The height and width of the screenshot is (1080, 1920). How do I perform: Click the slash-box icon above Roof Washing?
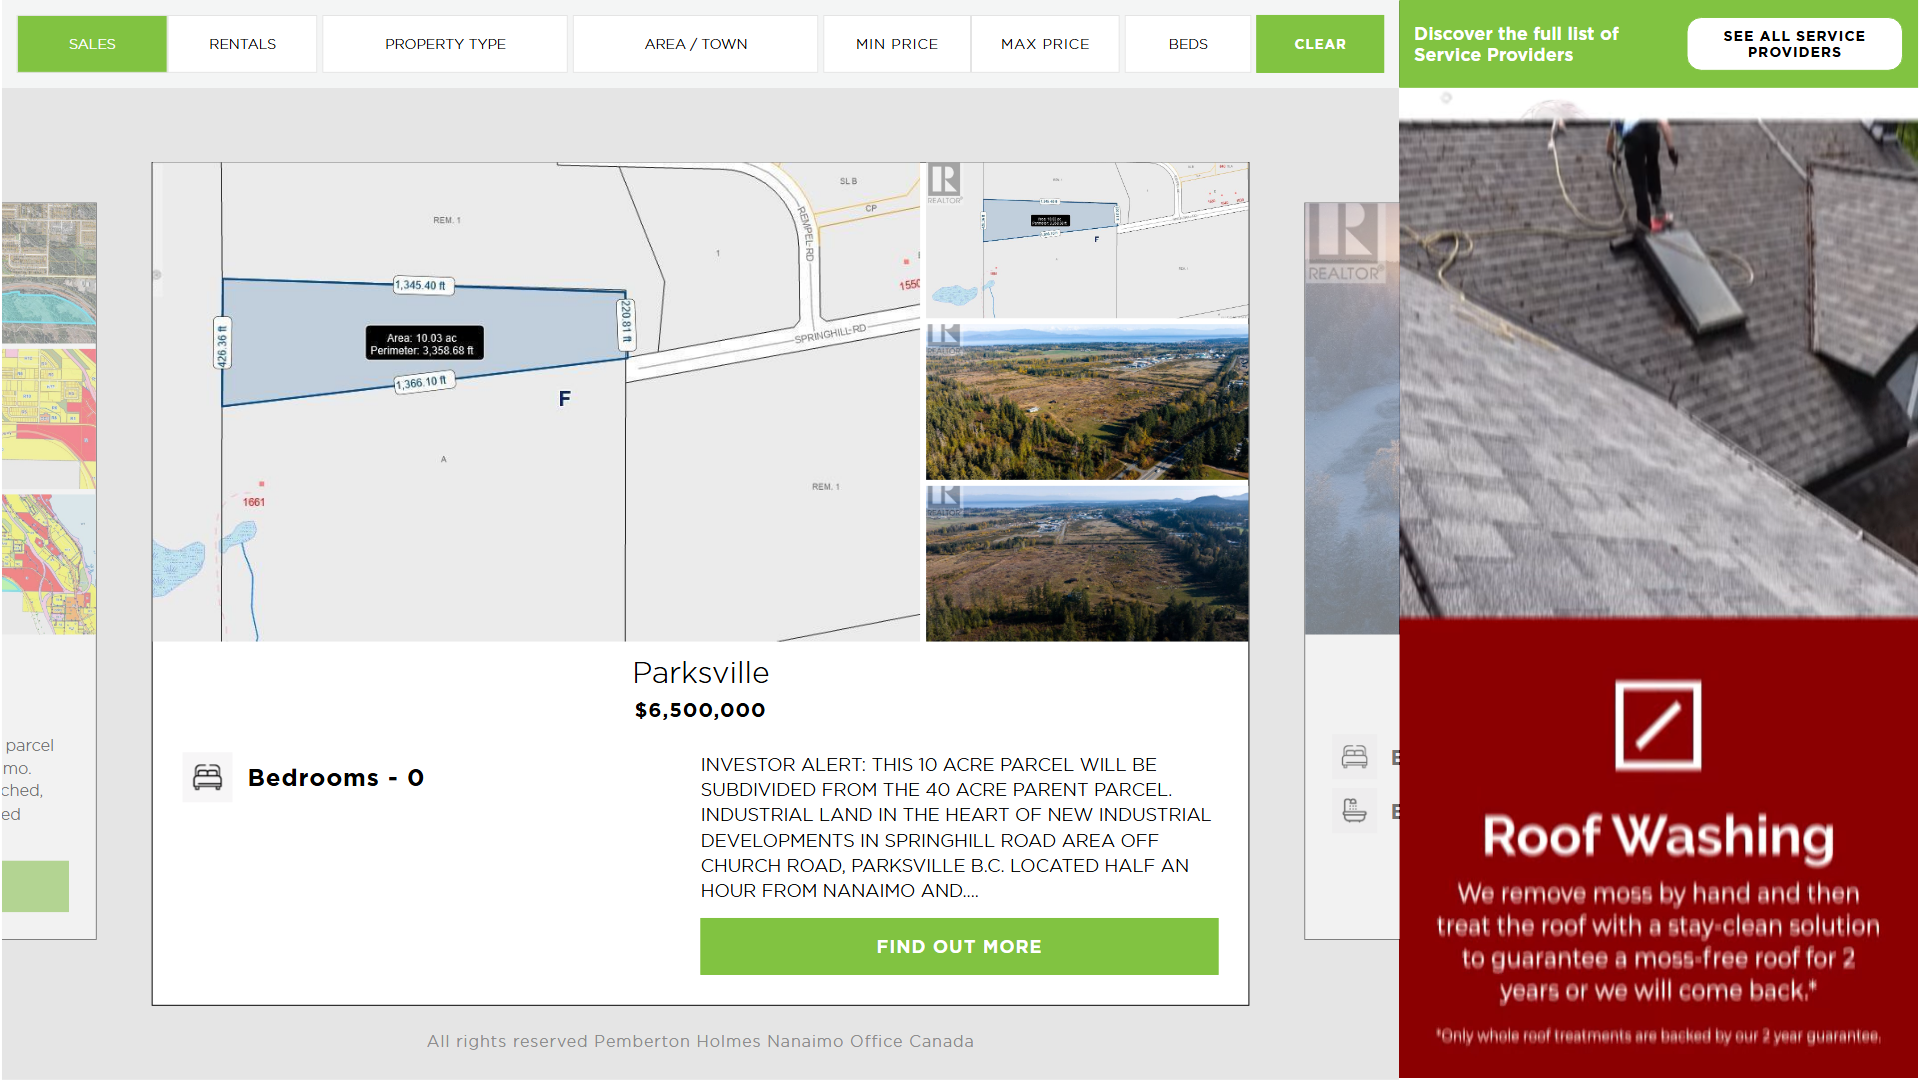pyautogui.click(x=1657, y=725)
